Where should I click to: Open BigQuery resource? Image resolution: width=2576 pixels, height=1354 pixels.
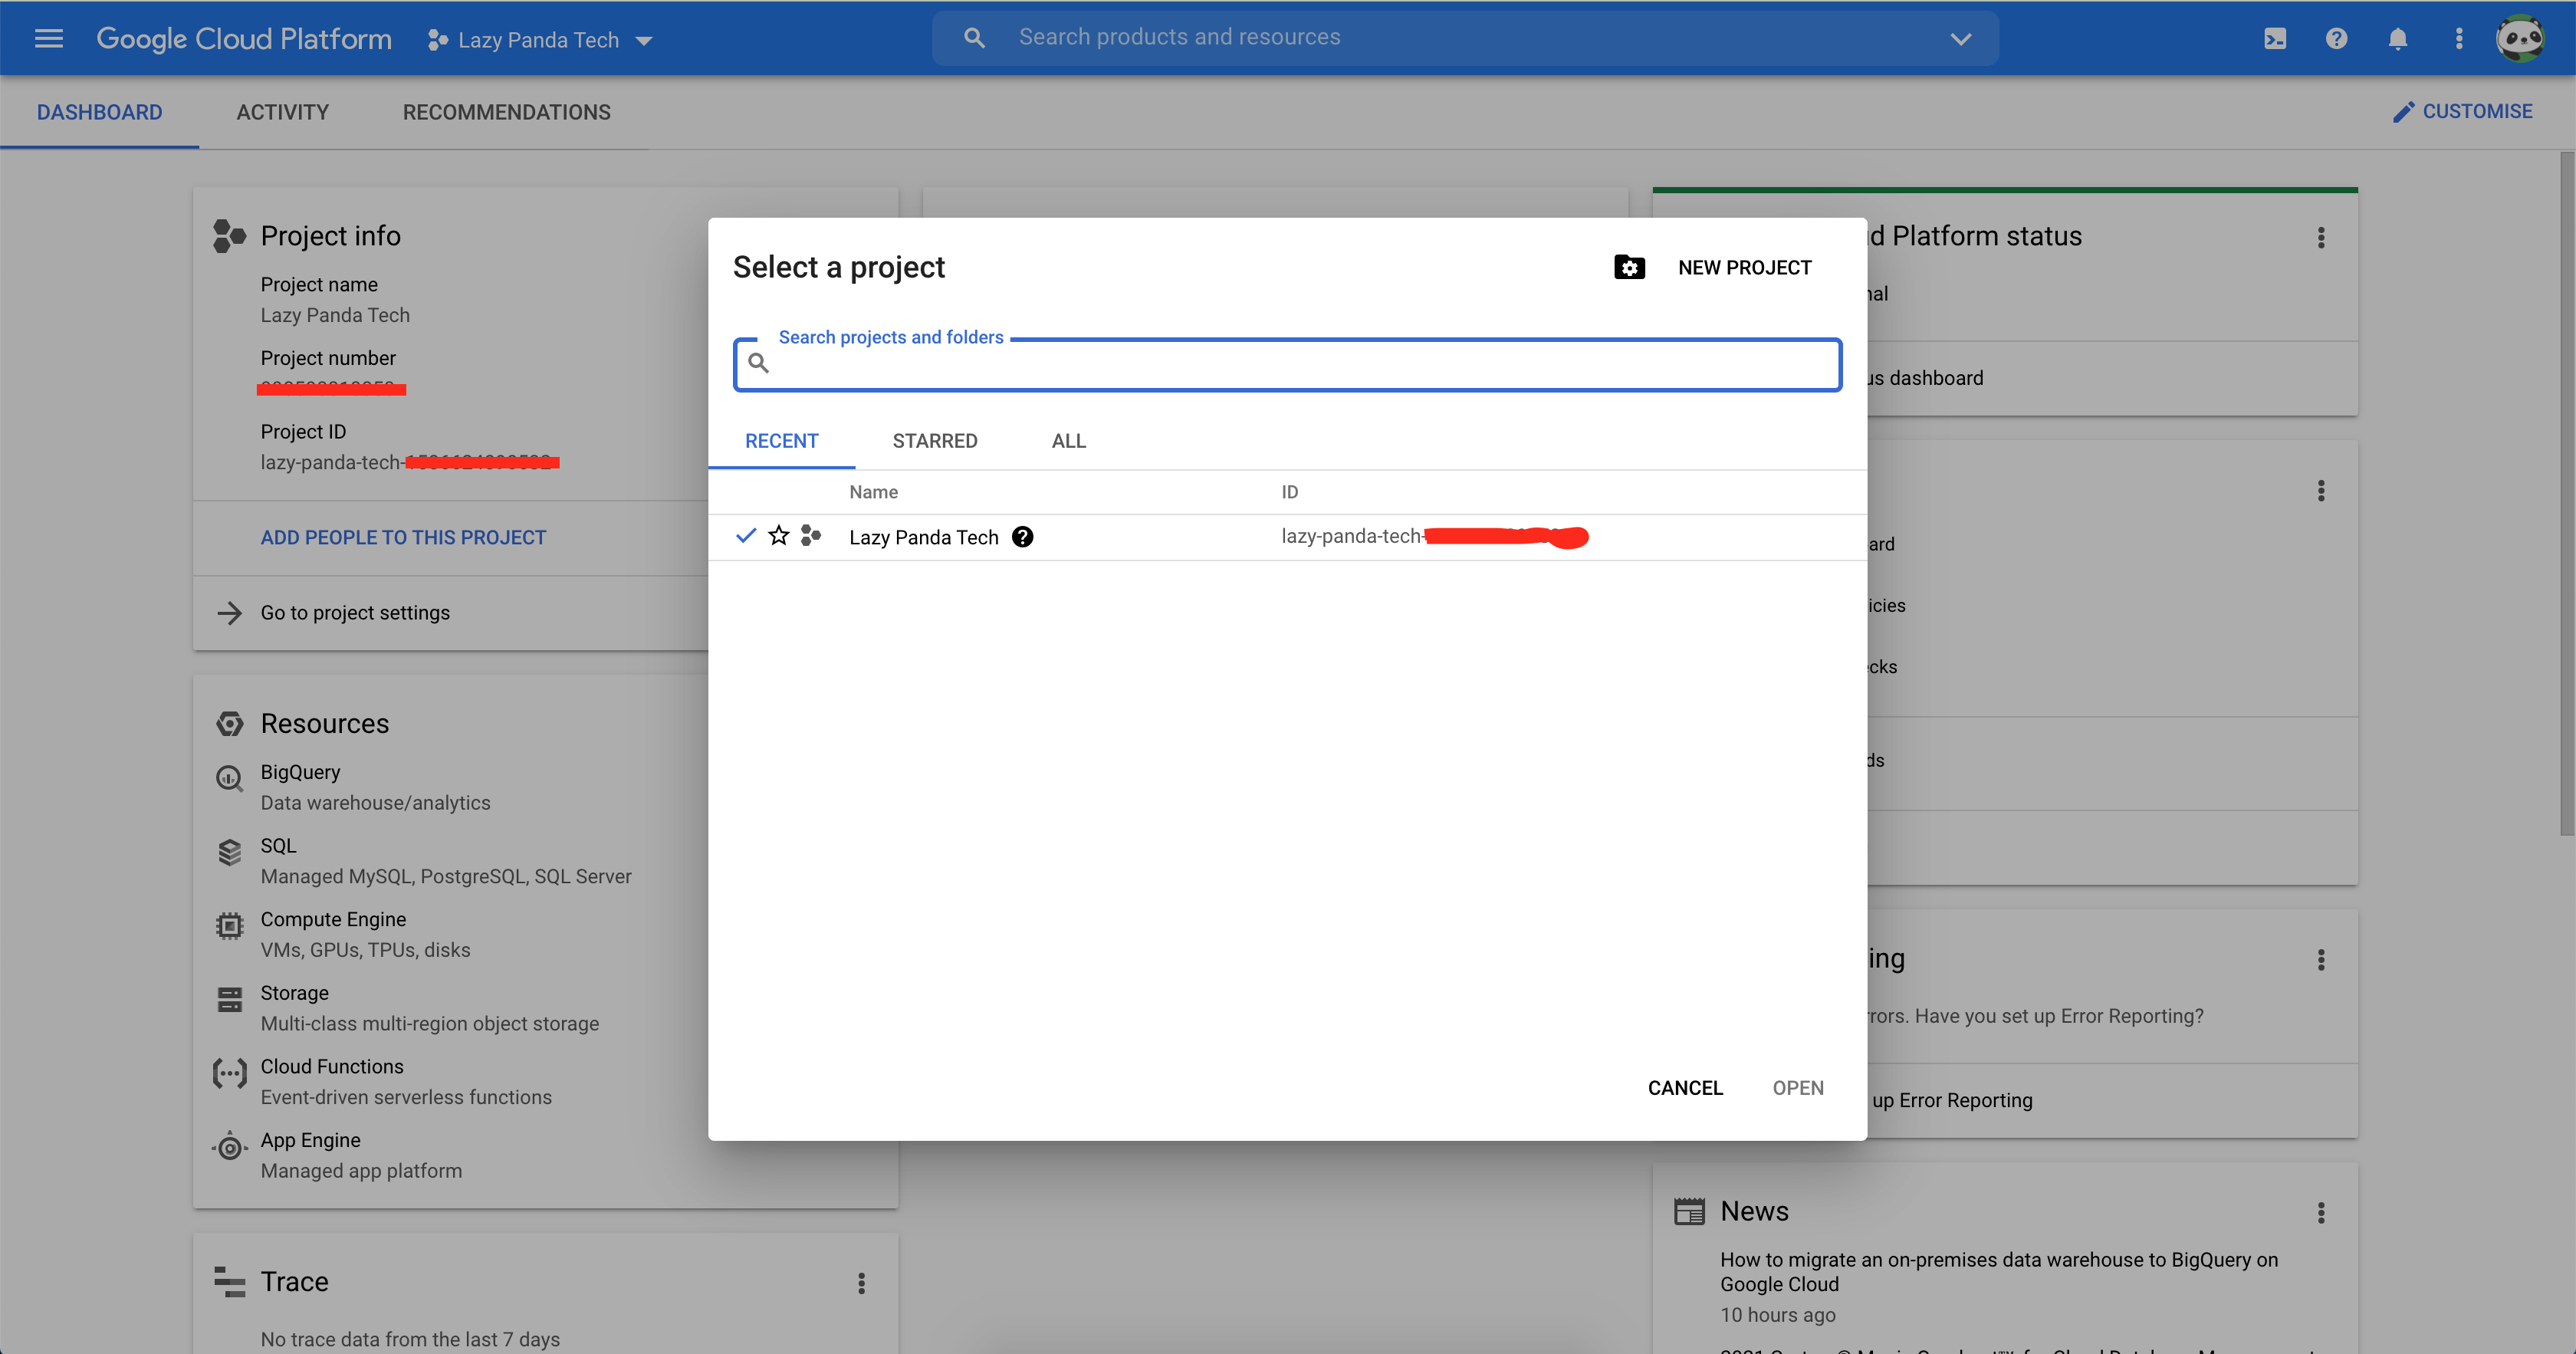click(300, 772)
